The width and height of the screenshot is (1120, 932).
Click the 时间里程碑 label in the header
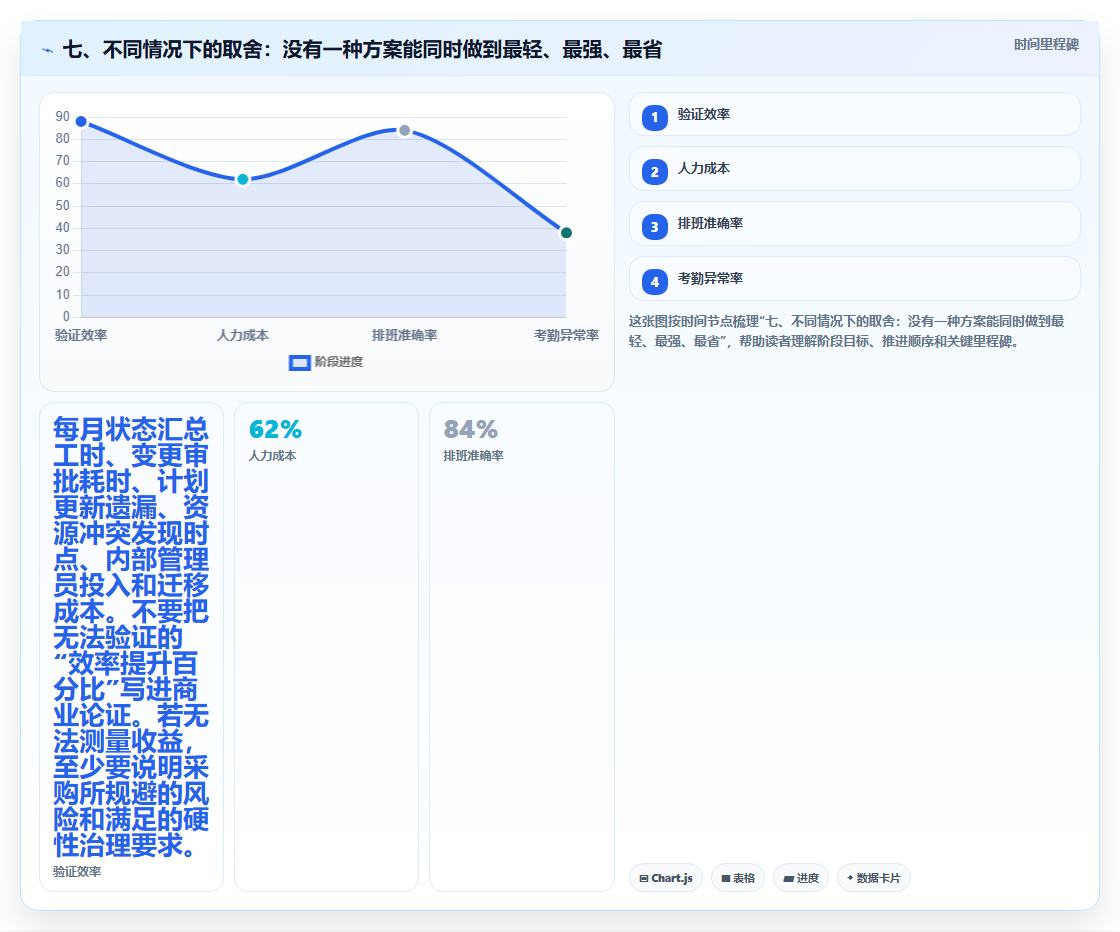click(x=1046, y=45)
